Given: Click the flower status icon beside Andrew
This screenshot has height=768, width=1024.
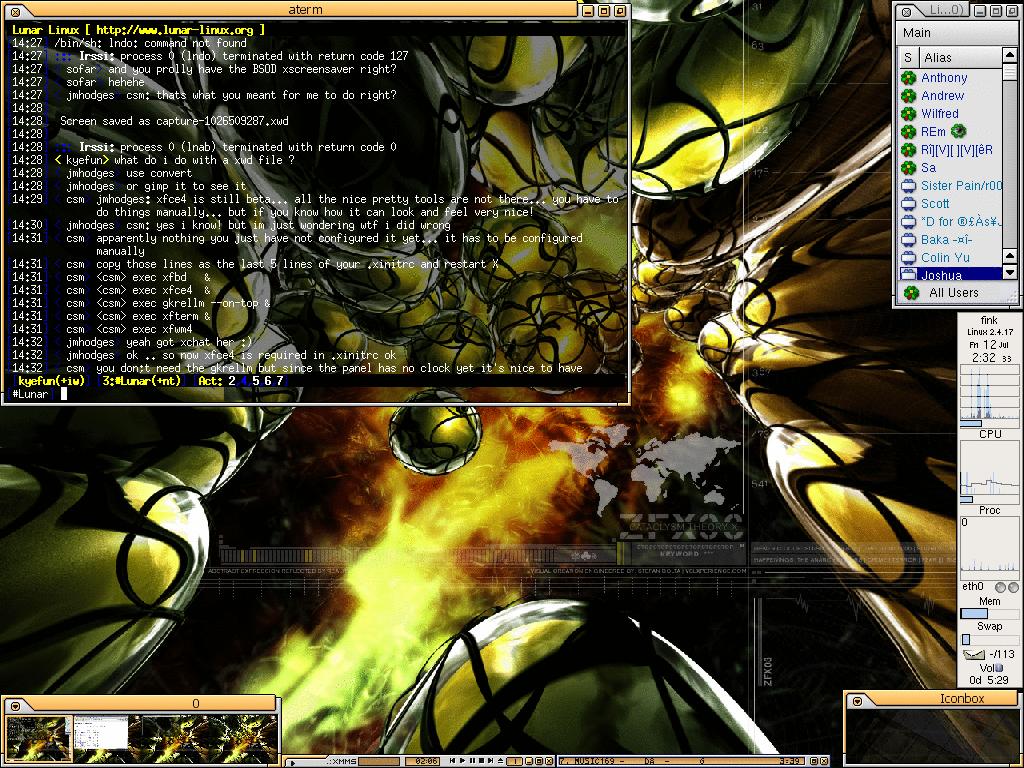Looking at the screenshot, I should point(908,96).
